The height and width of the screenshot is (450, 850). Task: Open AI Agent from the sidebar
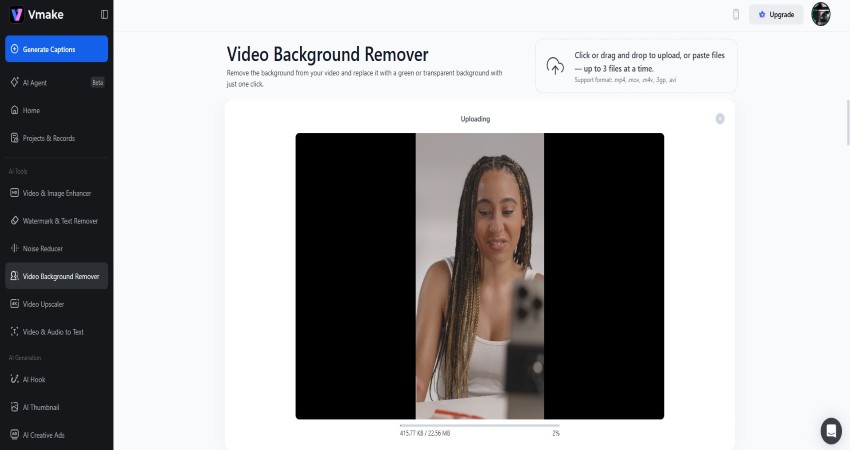(x=35, y=82)
